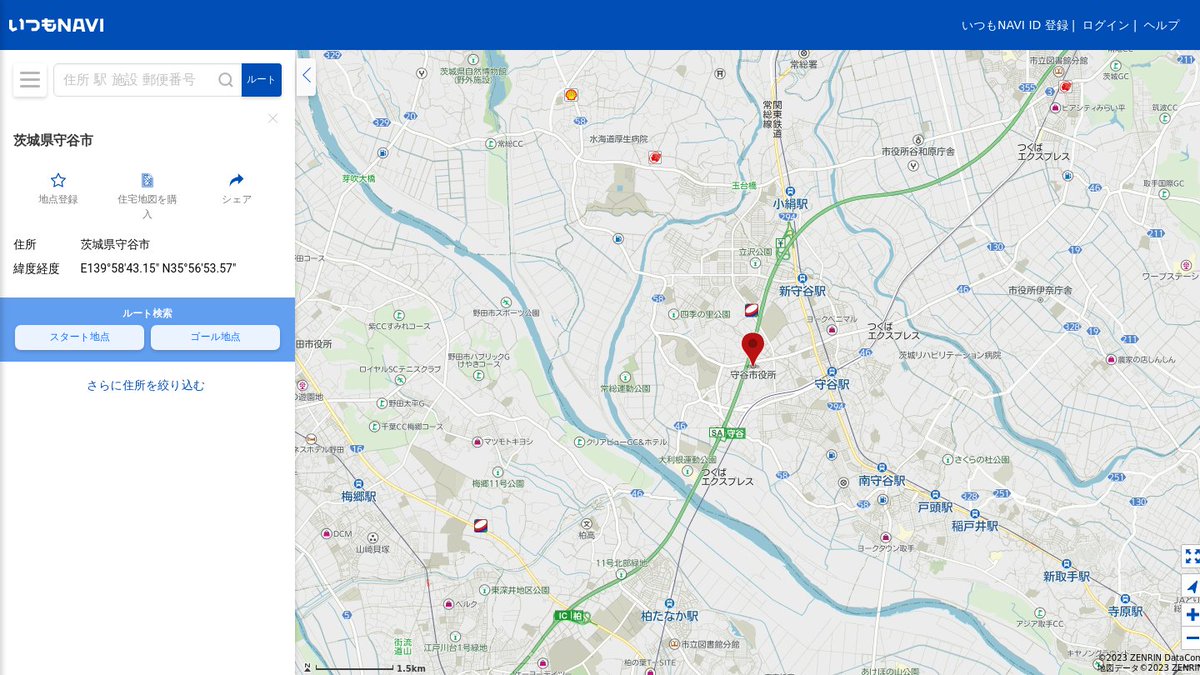Click the 茨城リハビリテーション病院 map label

(x=949, y=355)
